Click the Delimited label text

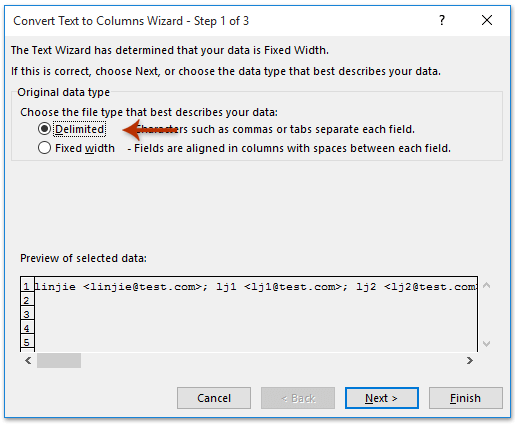pyautogui.click(x=80, y=129)
